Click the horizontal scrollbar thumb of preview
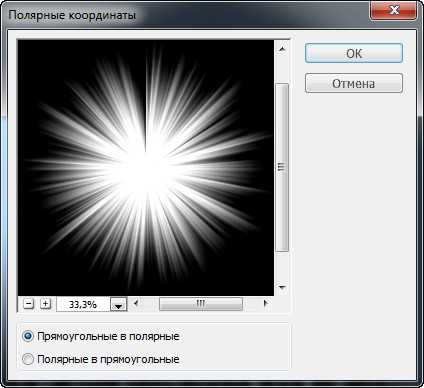424x388 pixels. point(201,304)
